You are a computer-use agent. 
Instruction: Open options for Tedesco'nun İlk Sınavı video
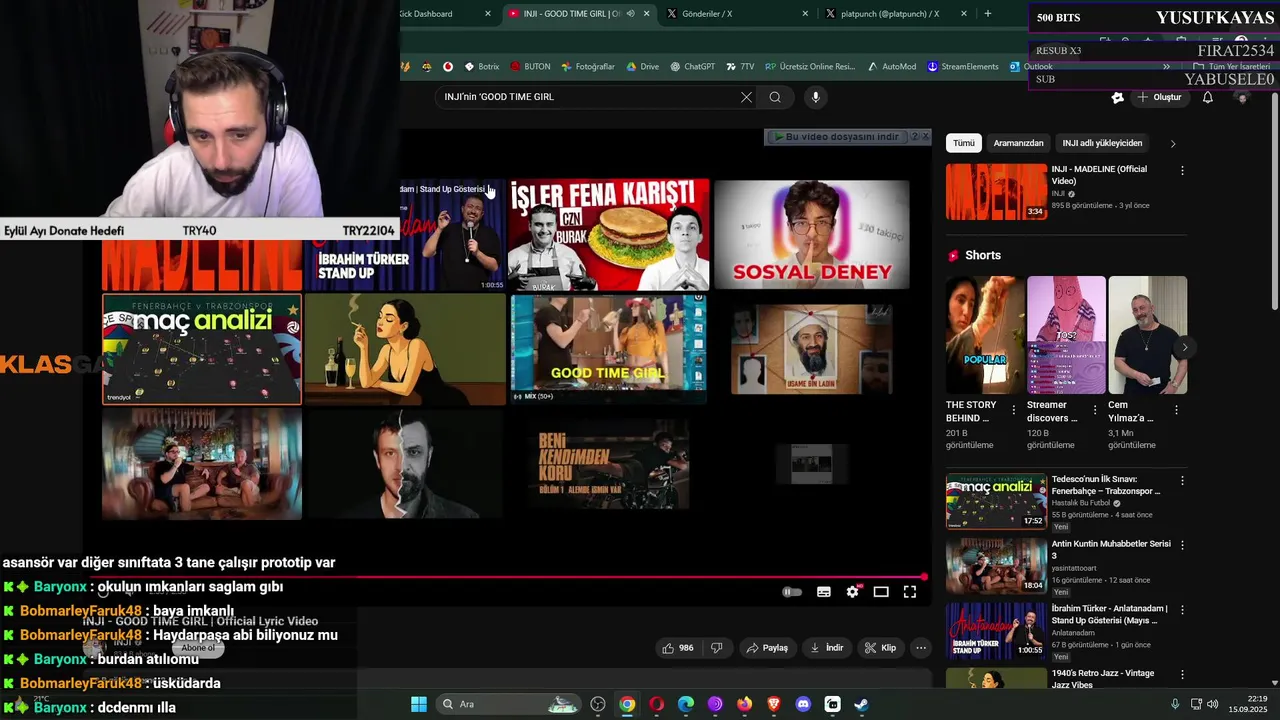pyautogui.click(x=1182, y=481)
